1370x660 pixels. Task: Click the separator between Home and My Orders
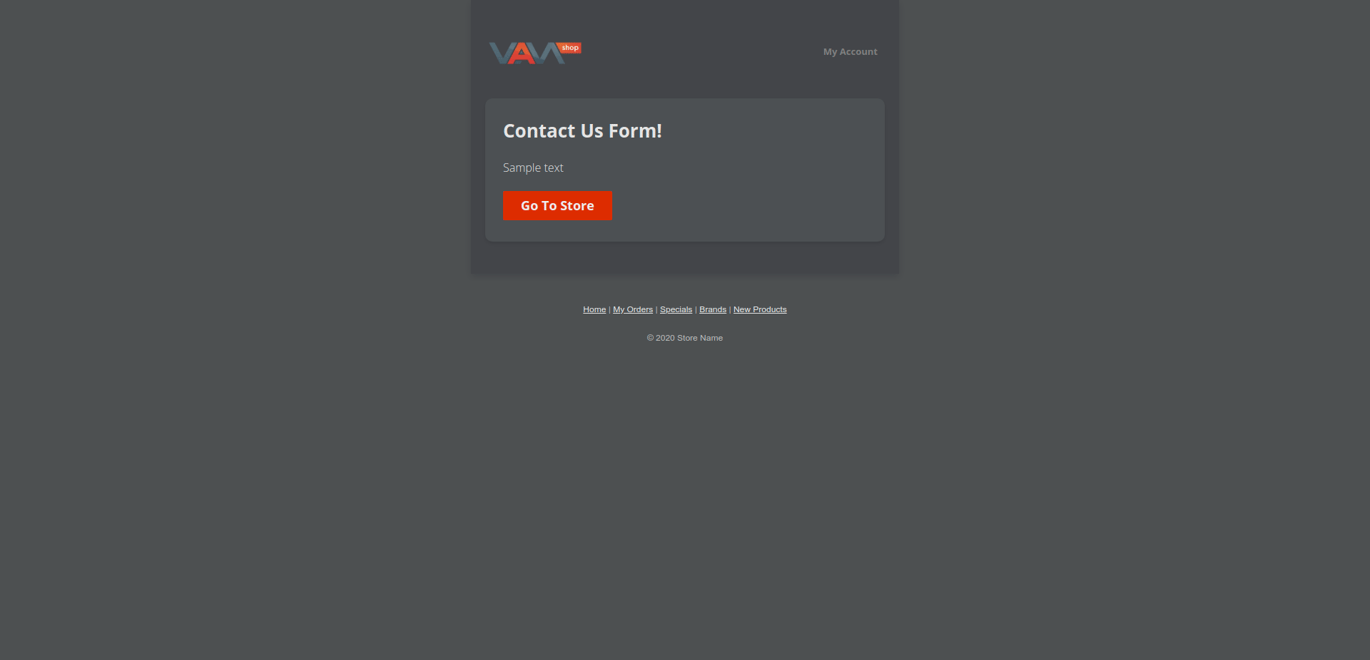coord(609,310)
